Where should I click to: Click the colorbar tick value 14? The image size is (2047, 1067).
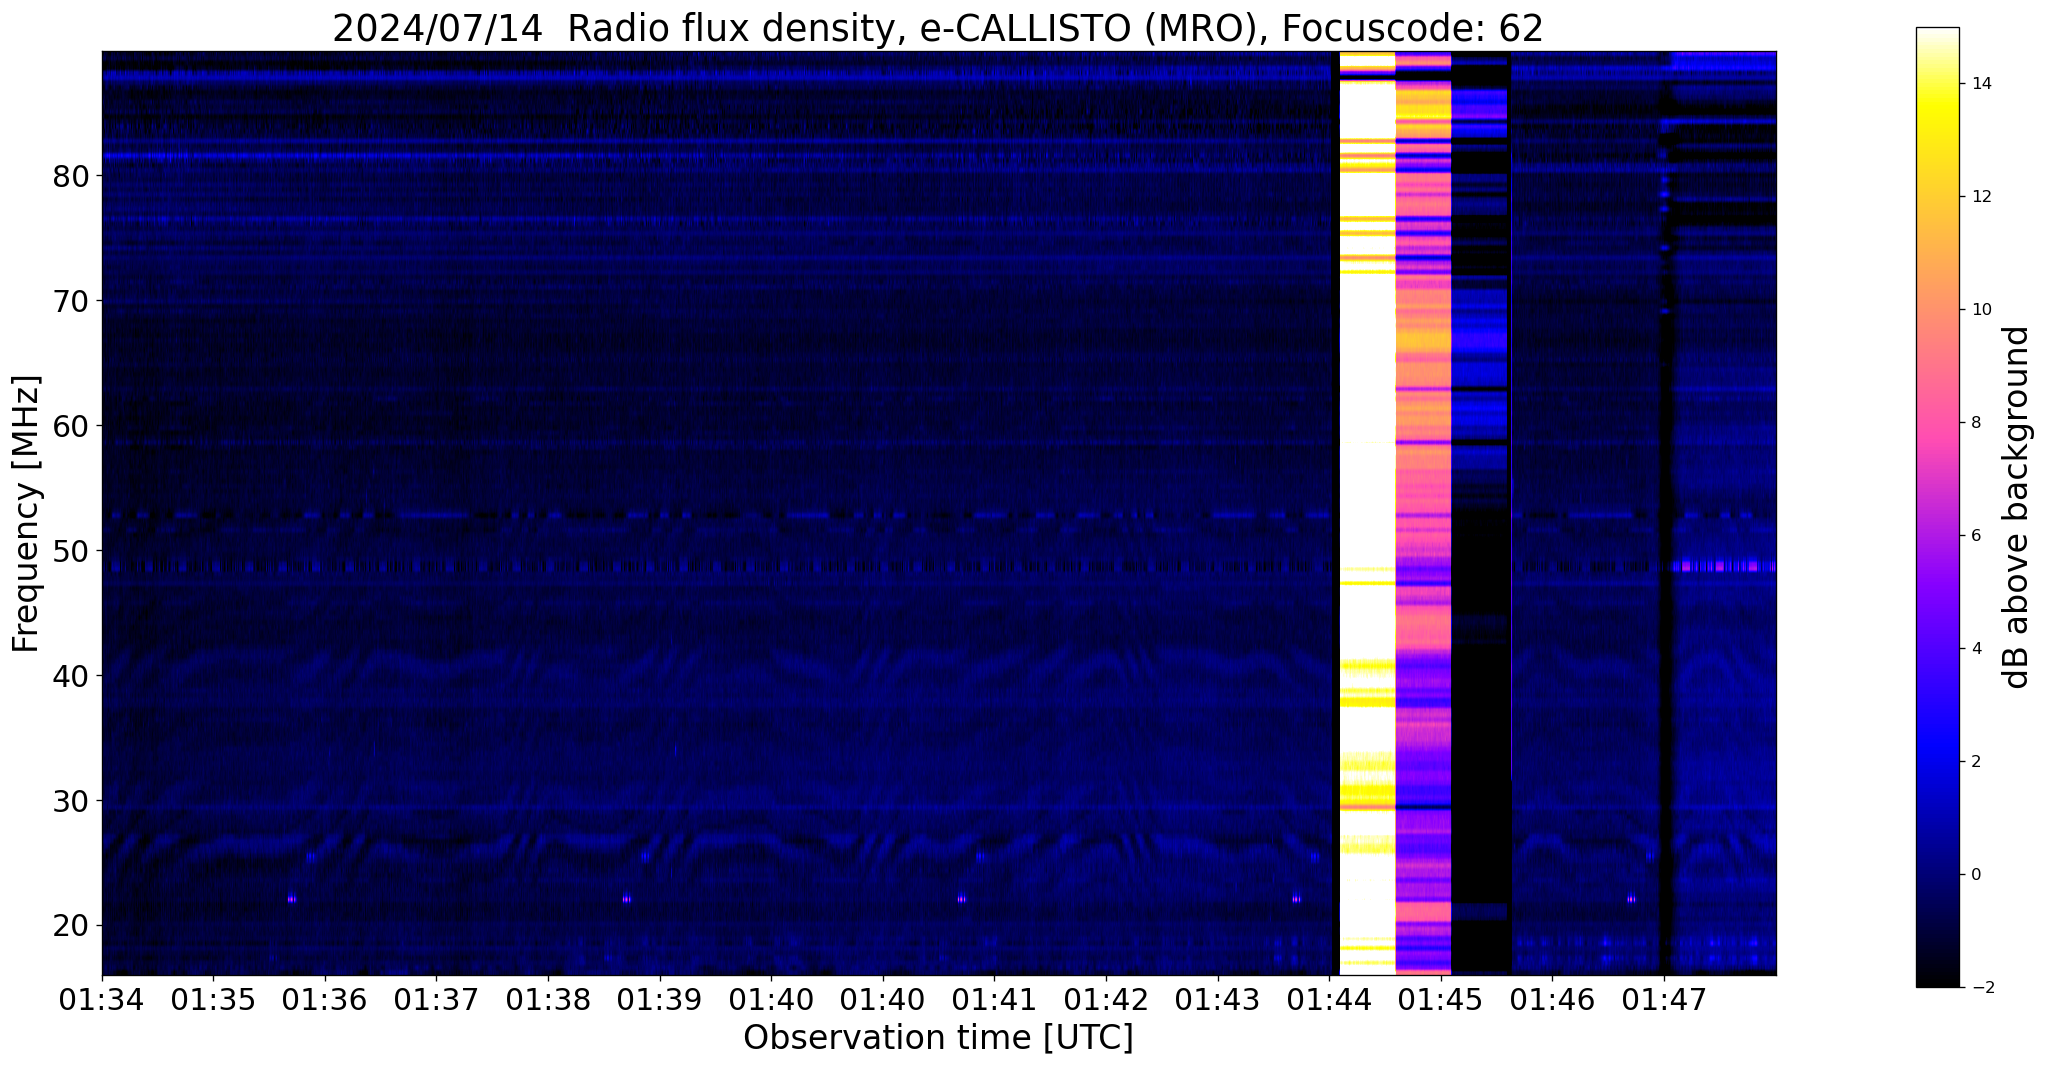point(1980,84)
